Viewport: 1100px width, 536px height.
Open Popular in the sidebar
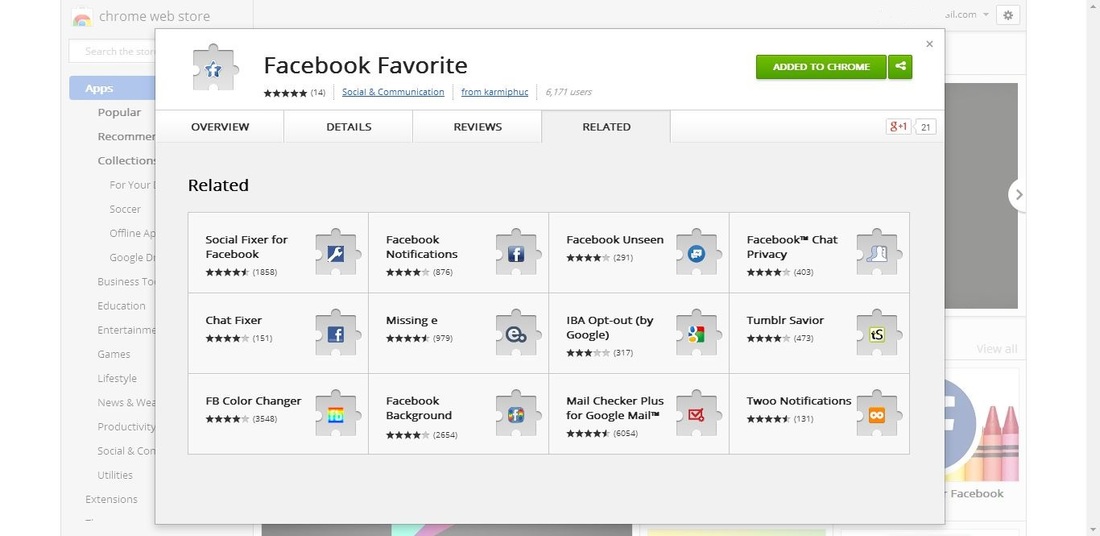pos(119,112)
